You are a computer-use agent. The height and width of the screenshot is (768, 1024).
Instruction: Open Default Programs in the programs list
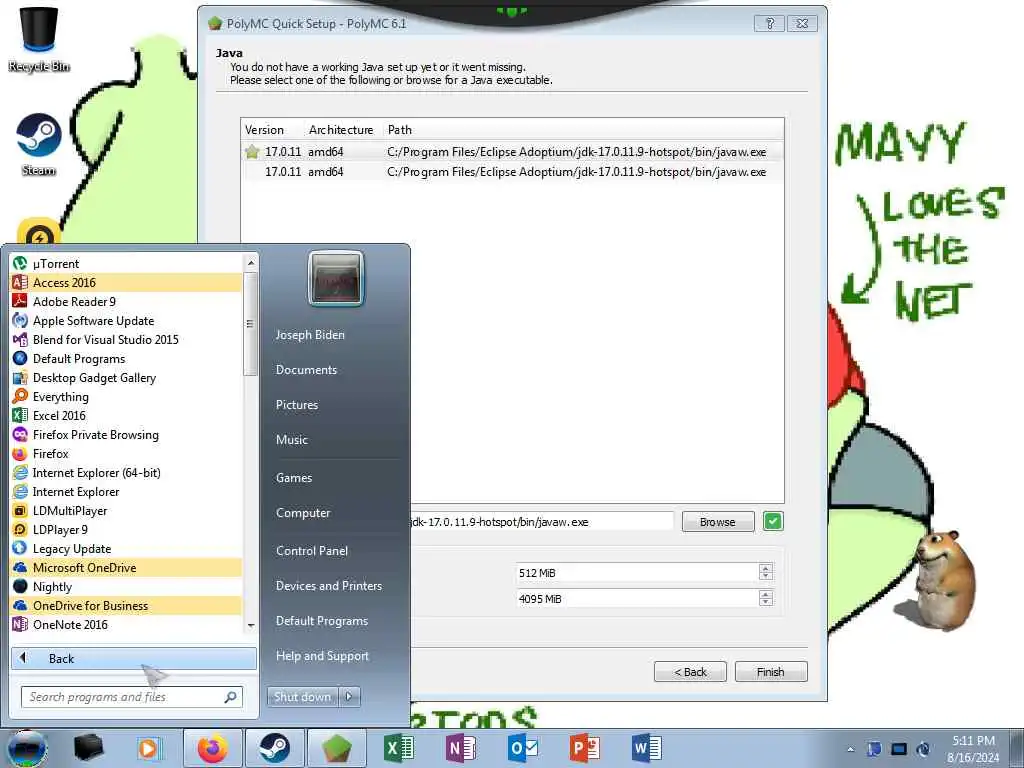[x=126, y=359]
